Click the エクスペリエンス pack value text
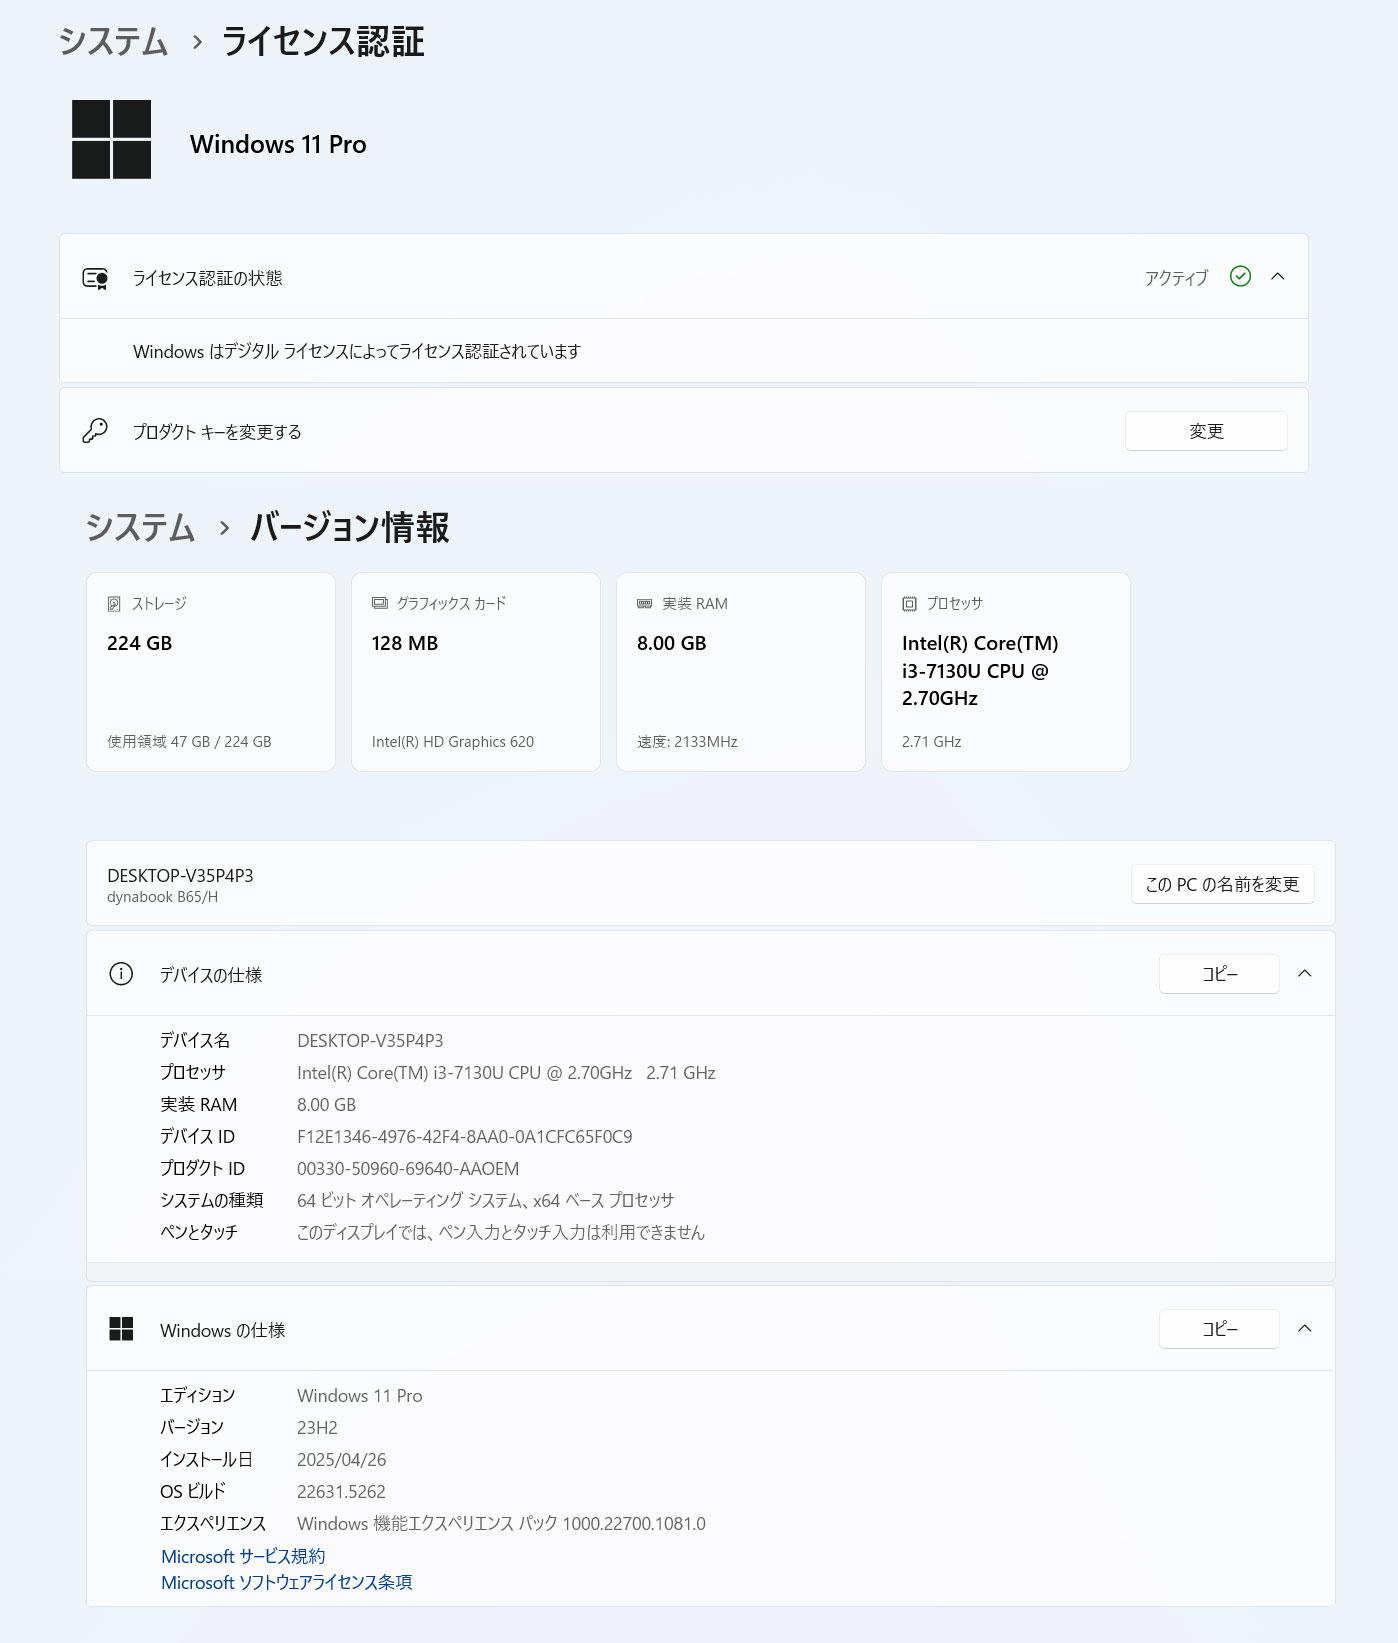The image size is (1398, 1643). (x=501, y=1524)
